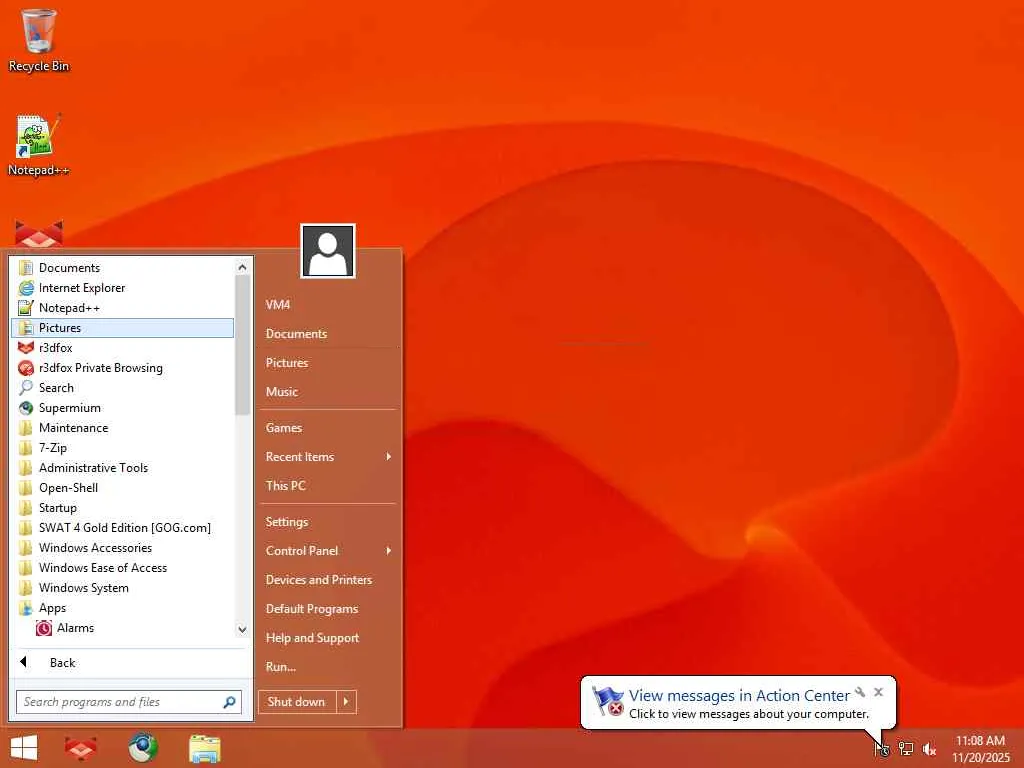The image size is (1024, 768).
Task: Open Recycle Bin desktop icon
Action: (39, 40)
